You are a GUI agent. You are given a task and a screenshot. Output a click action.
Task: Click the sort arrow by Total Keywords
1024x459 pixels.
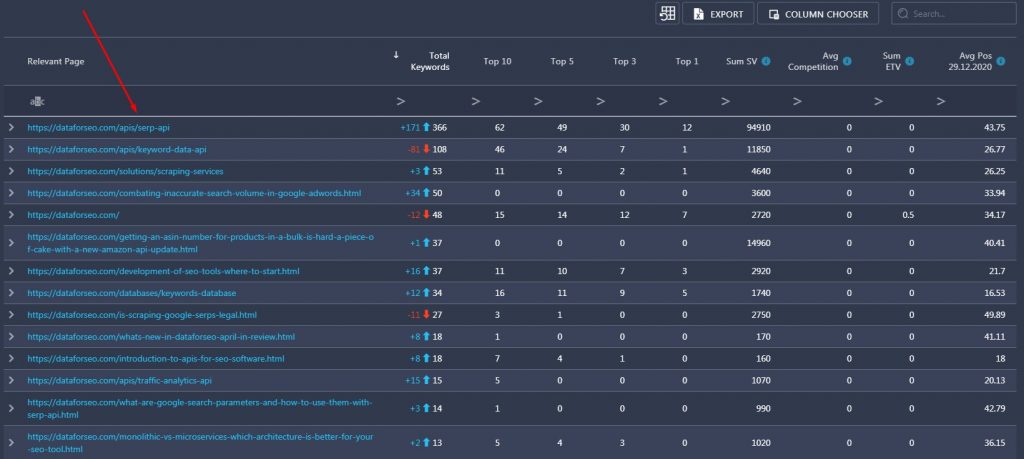click(x=396, y=55)
